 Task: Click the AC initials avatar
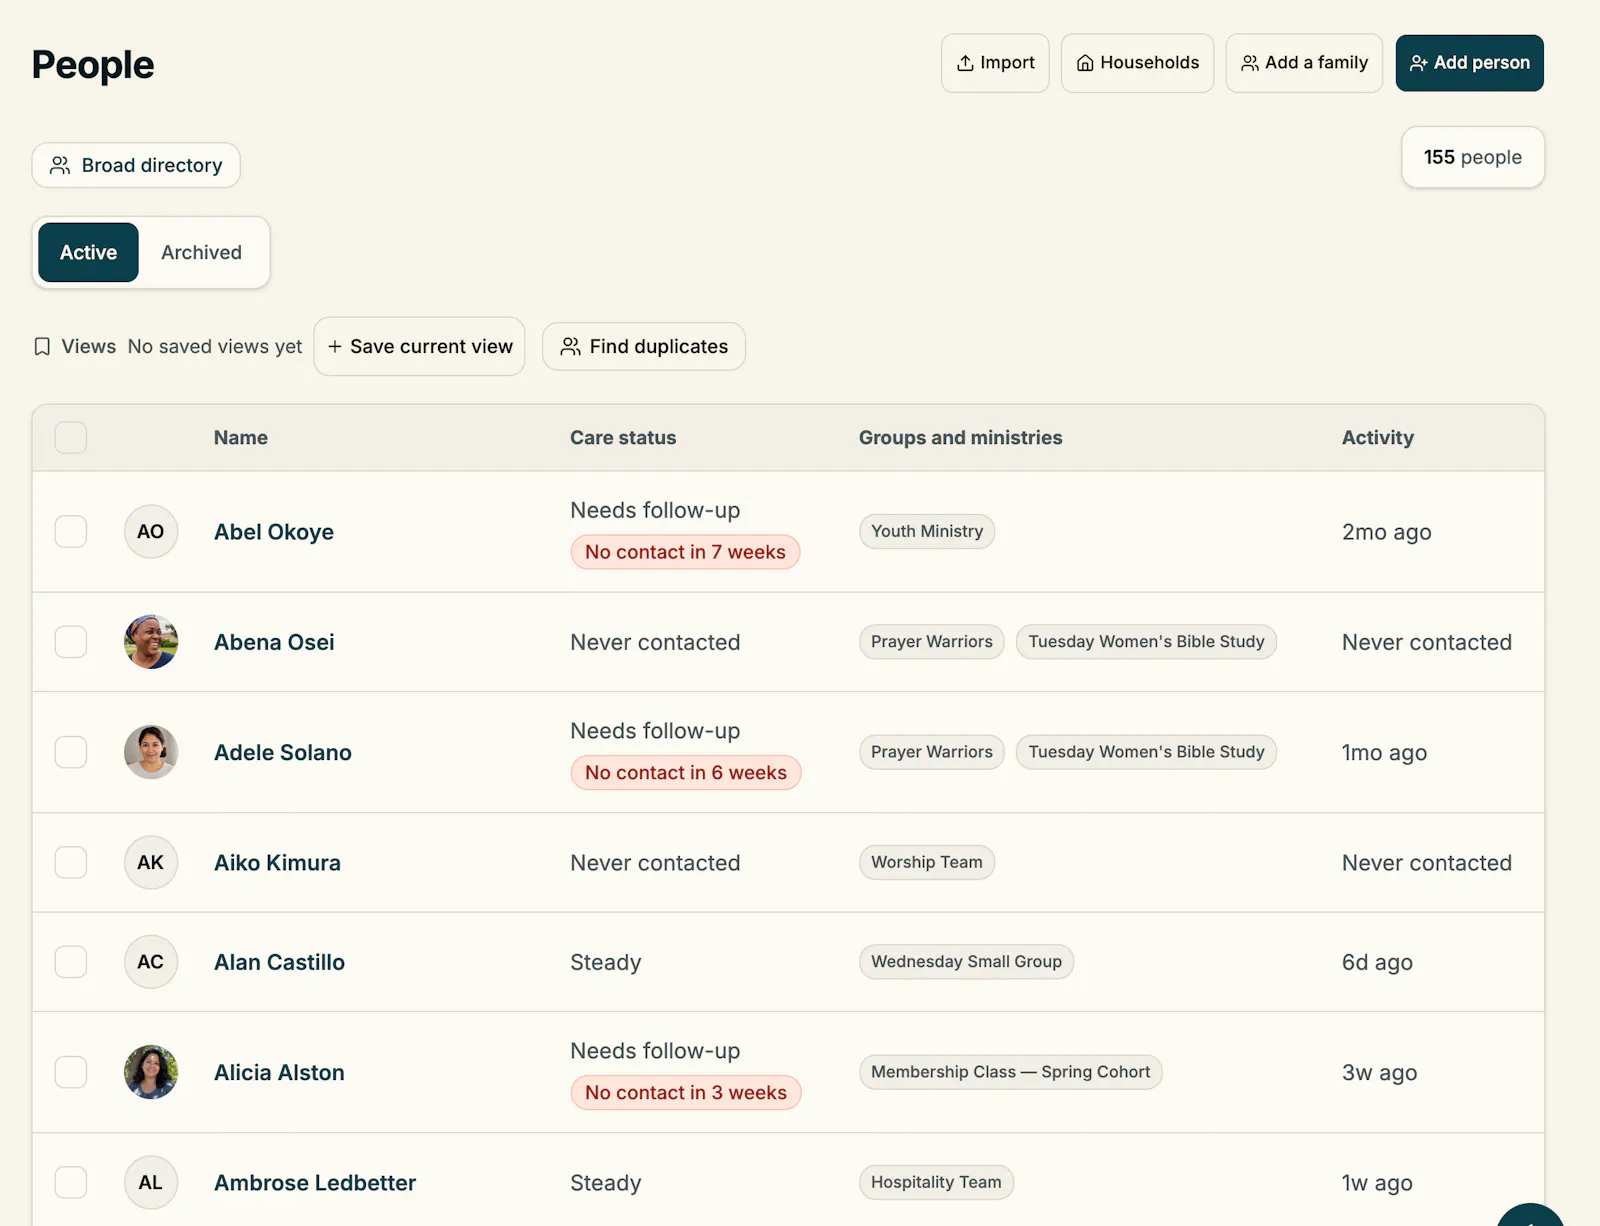151,961
